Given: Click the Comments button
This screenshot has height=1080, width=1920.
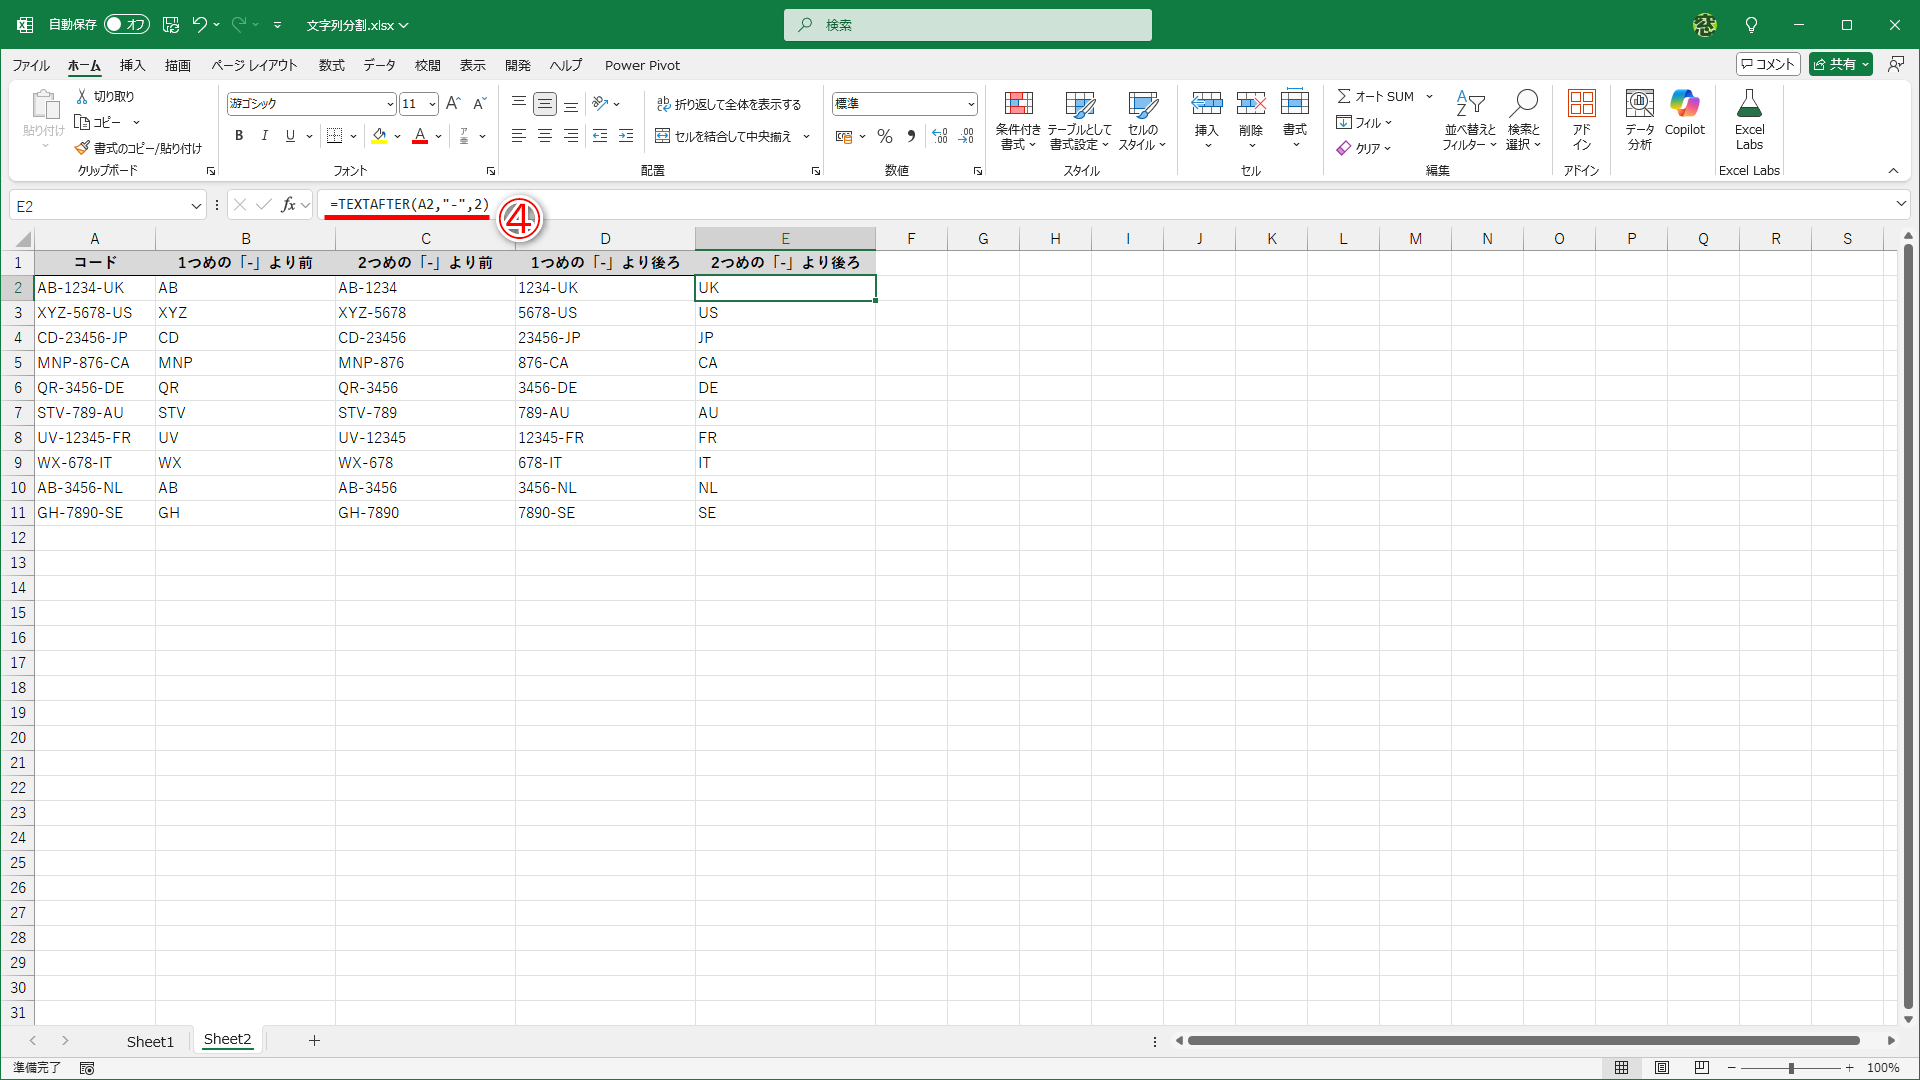Looking at the screenshot, I should tap(1768, 64).
